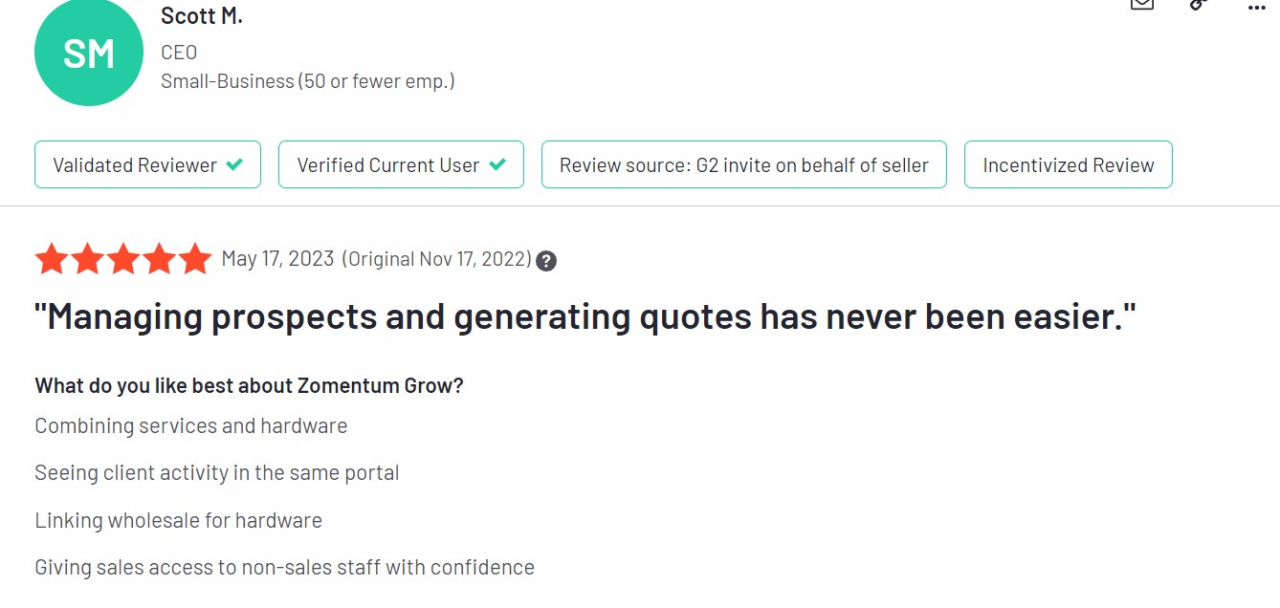Click the green SM avatar circle
This screenshot has height=608, width=1280.
[89, 53]
